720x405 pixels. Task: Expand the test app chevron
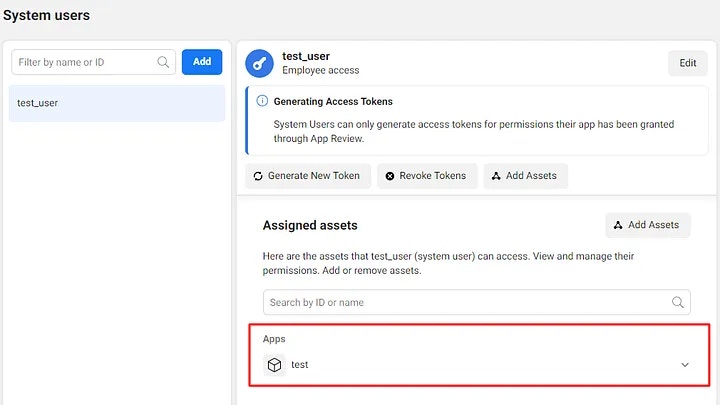[x=685, y=365]
